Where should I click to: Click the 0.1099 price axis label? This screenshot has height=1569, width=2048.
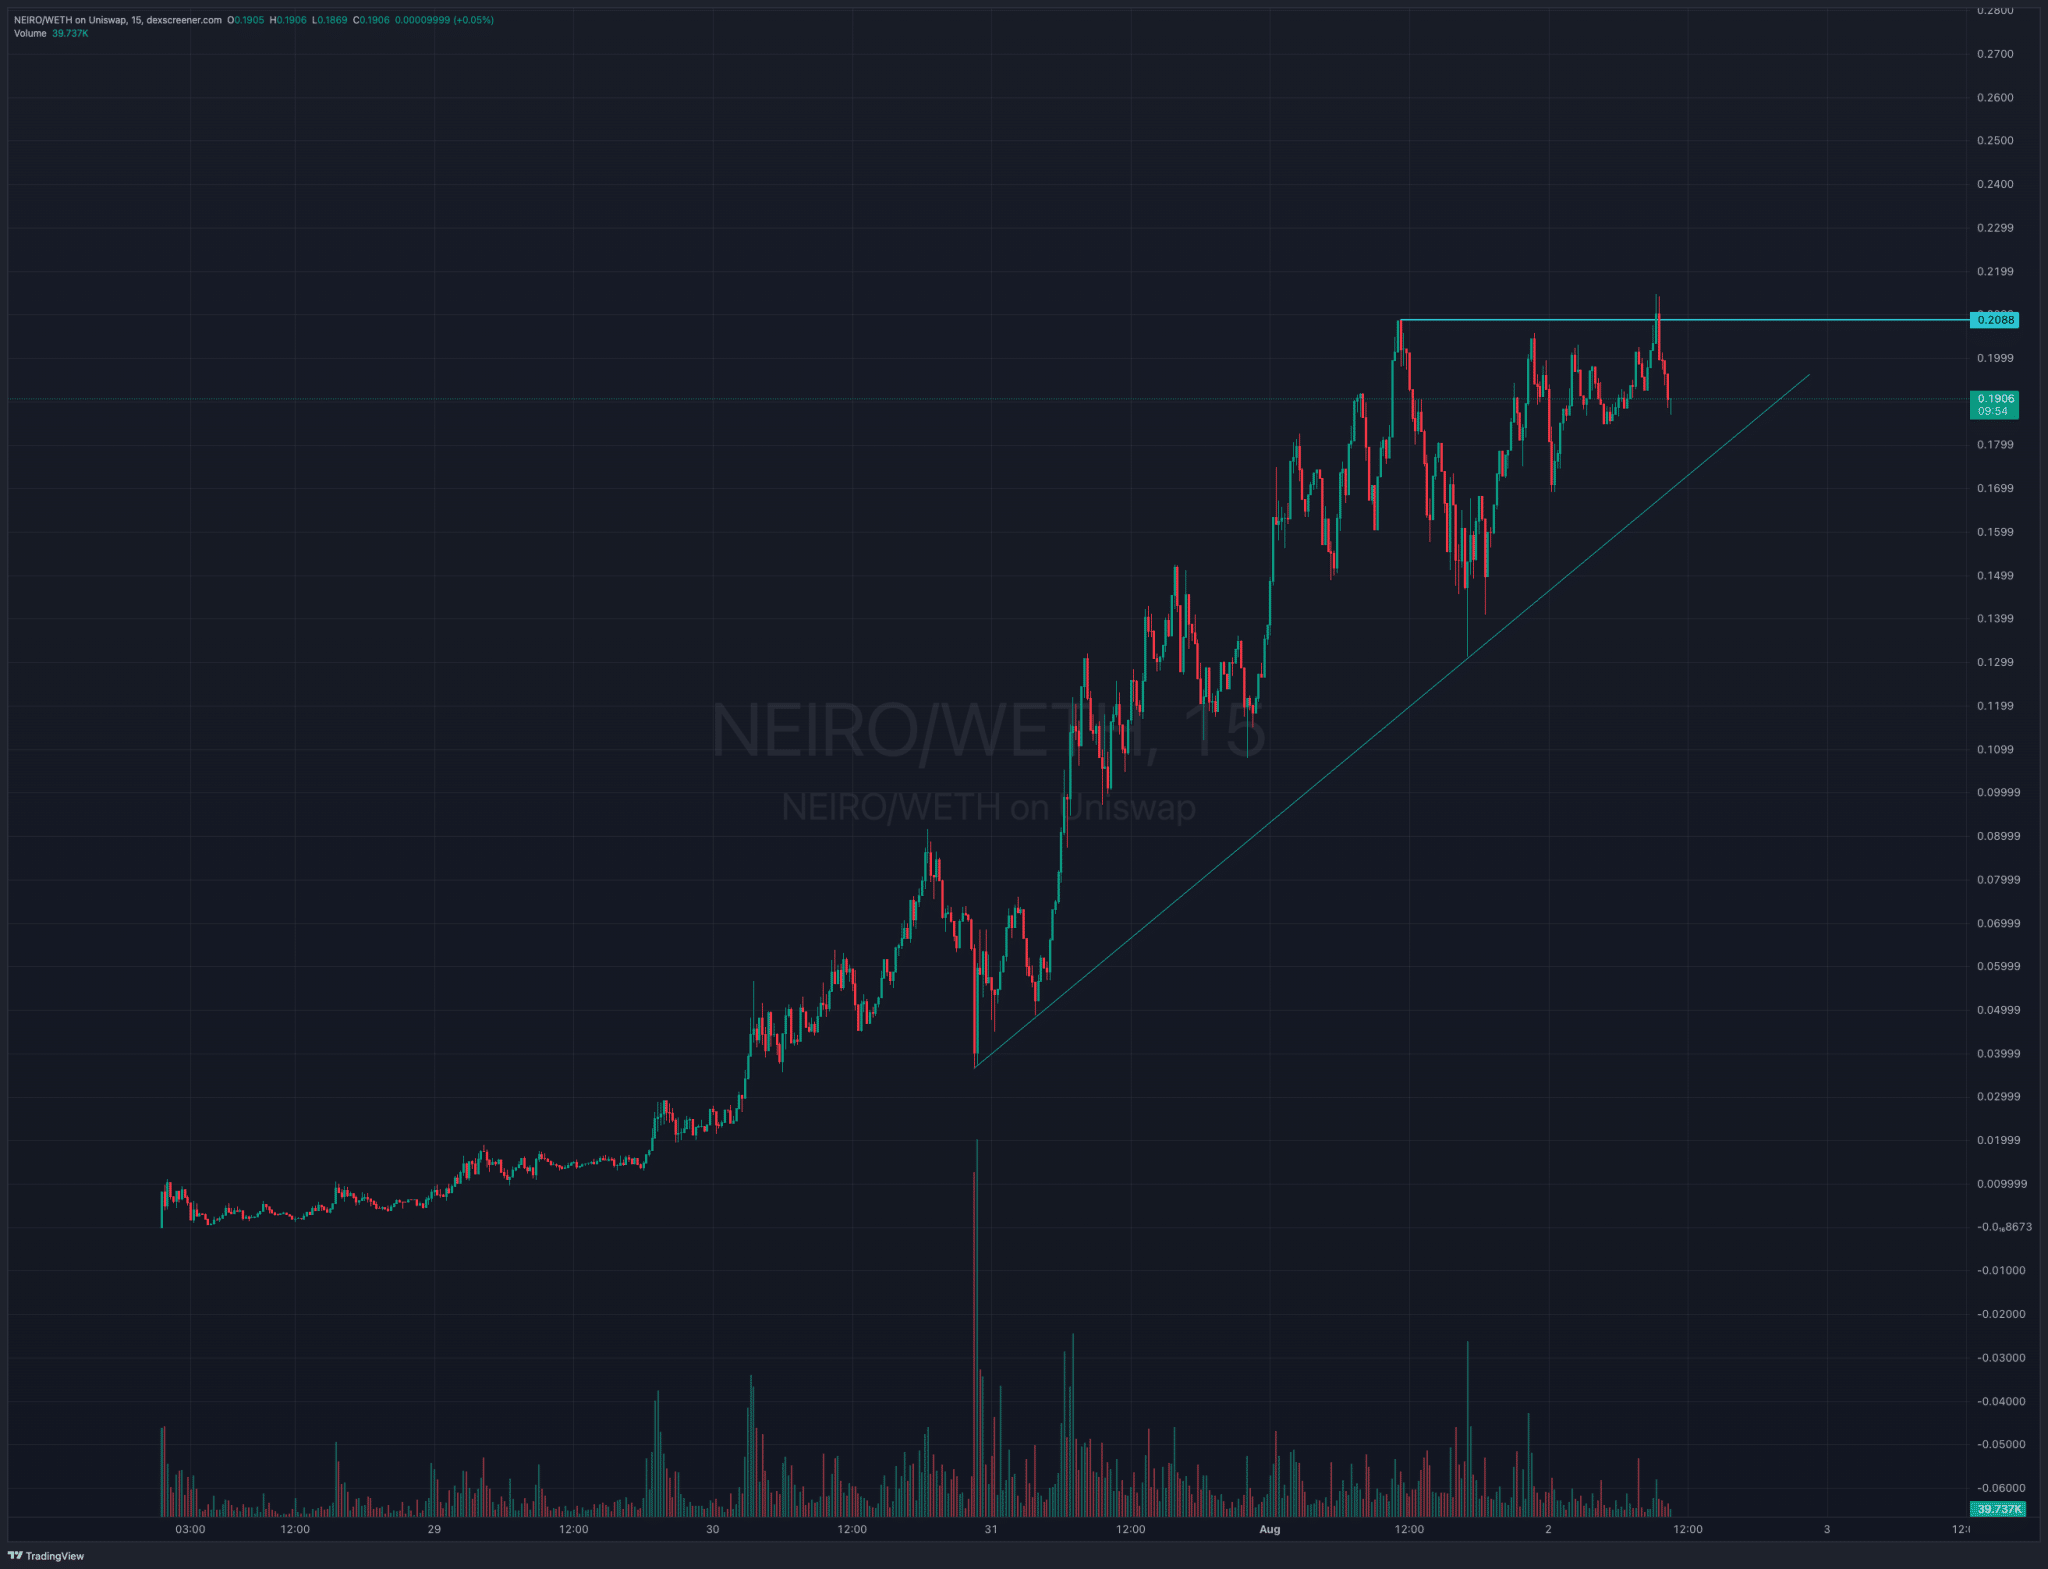[1995, 749]
